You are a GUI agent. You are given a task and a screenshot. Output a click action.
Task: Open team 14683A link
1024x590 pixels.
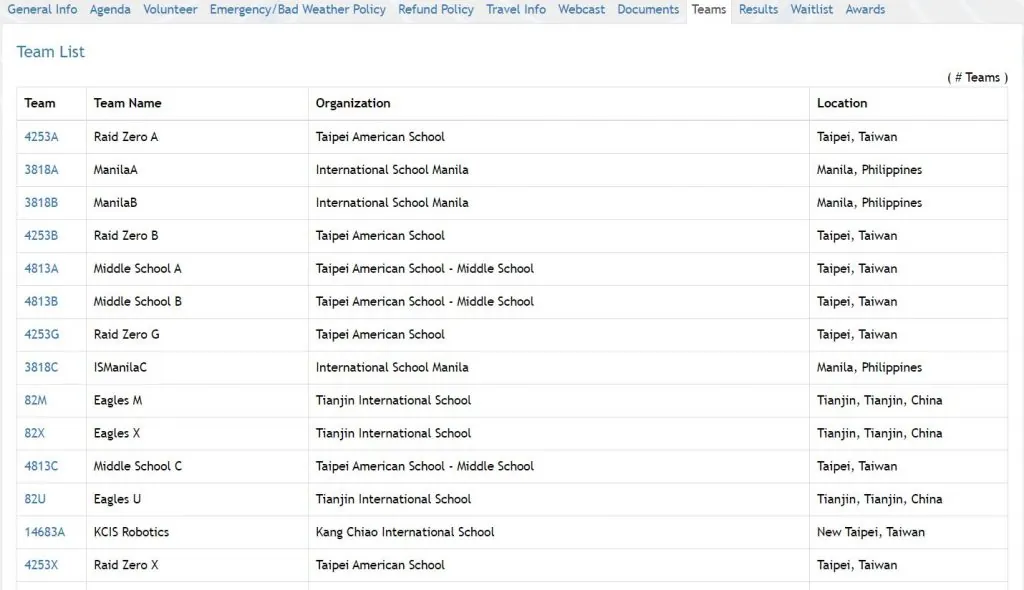[44, 532]
